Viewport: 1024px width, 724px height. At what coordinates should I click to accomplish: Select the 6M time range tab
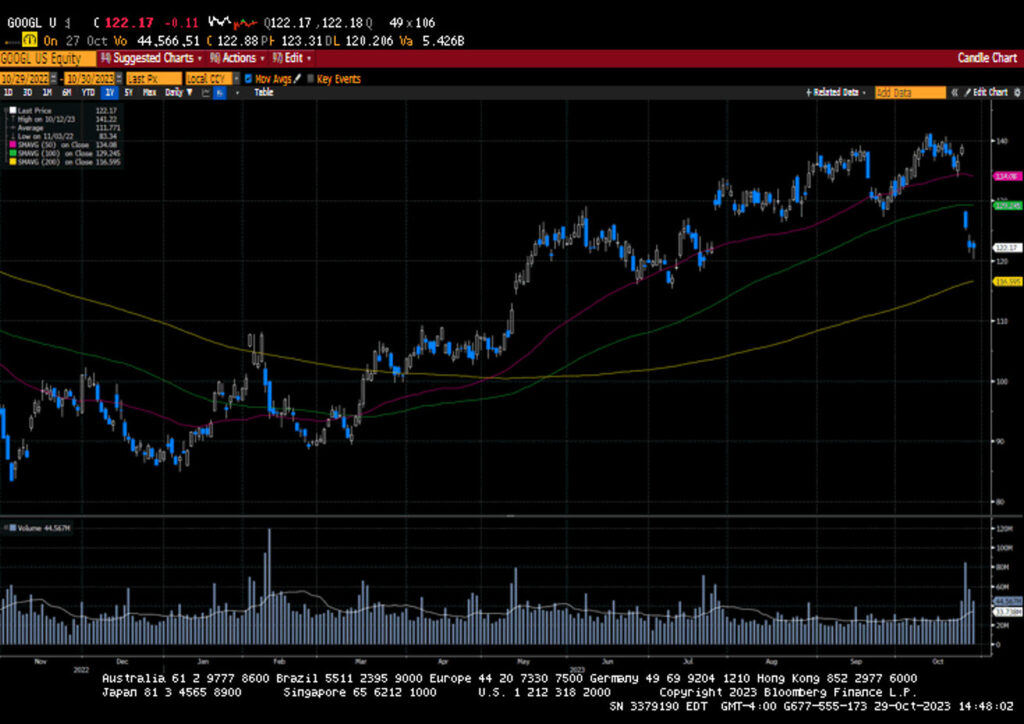pos(65,92)
